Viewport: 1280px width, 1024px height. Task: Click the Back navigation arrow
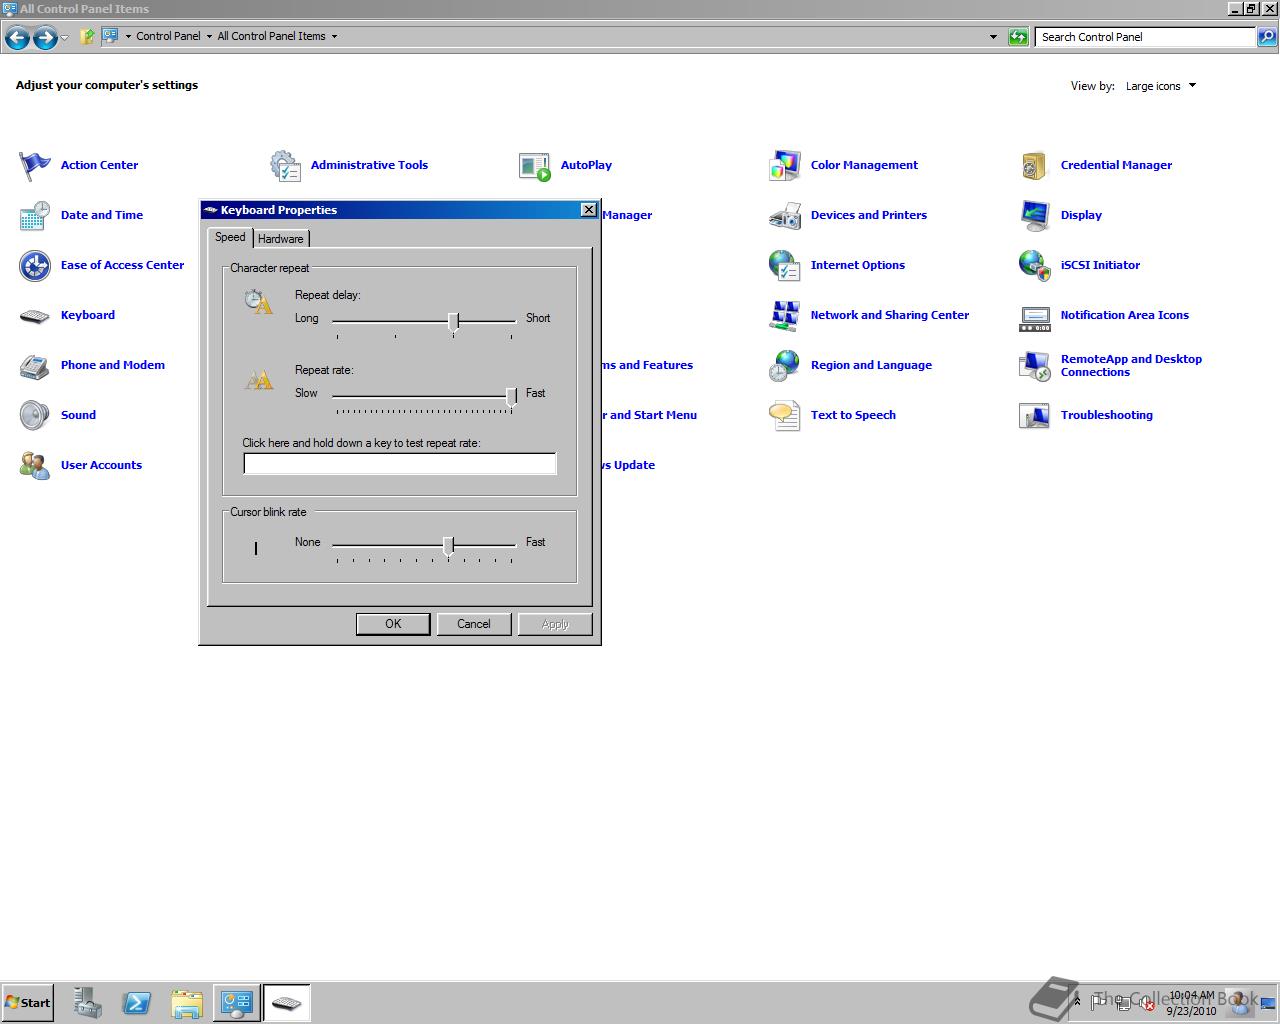(x=17, y=38)
